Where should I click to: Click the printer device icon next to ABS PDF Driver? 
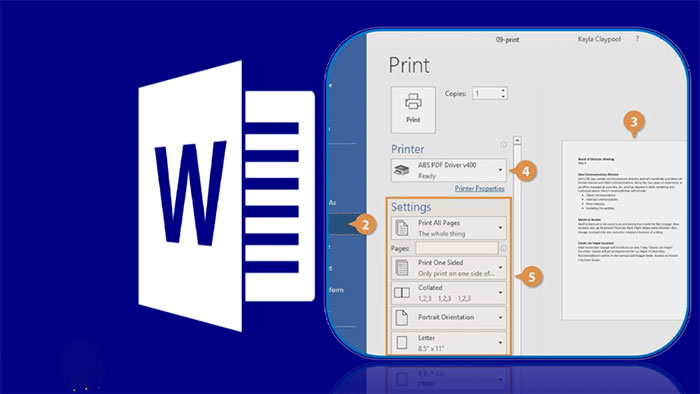point(401,170)
